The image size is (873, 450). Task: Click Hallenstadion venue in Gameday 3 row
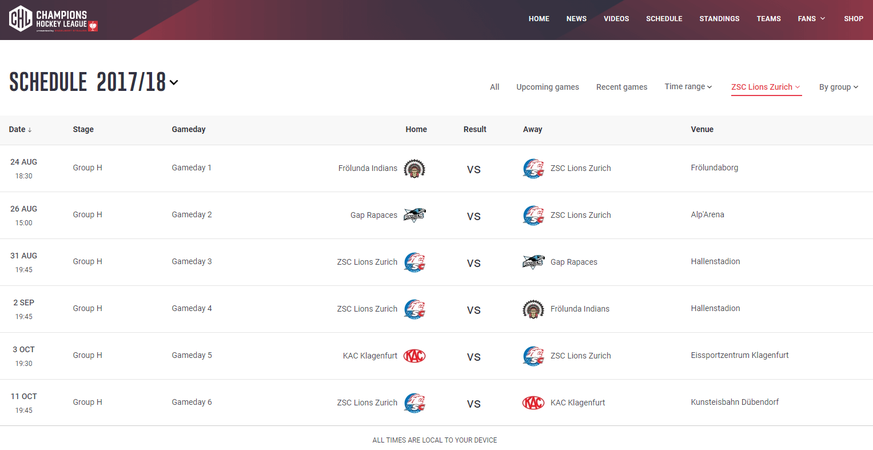pos(715,261)
